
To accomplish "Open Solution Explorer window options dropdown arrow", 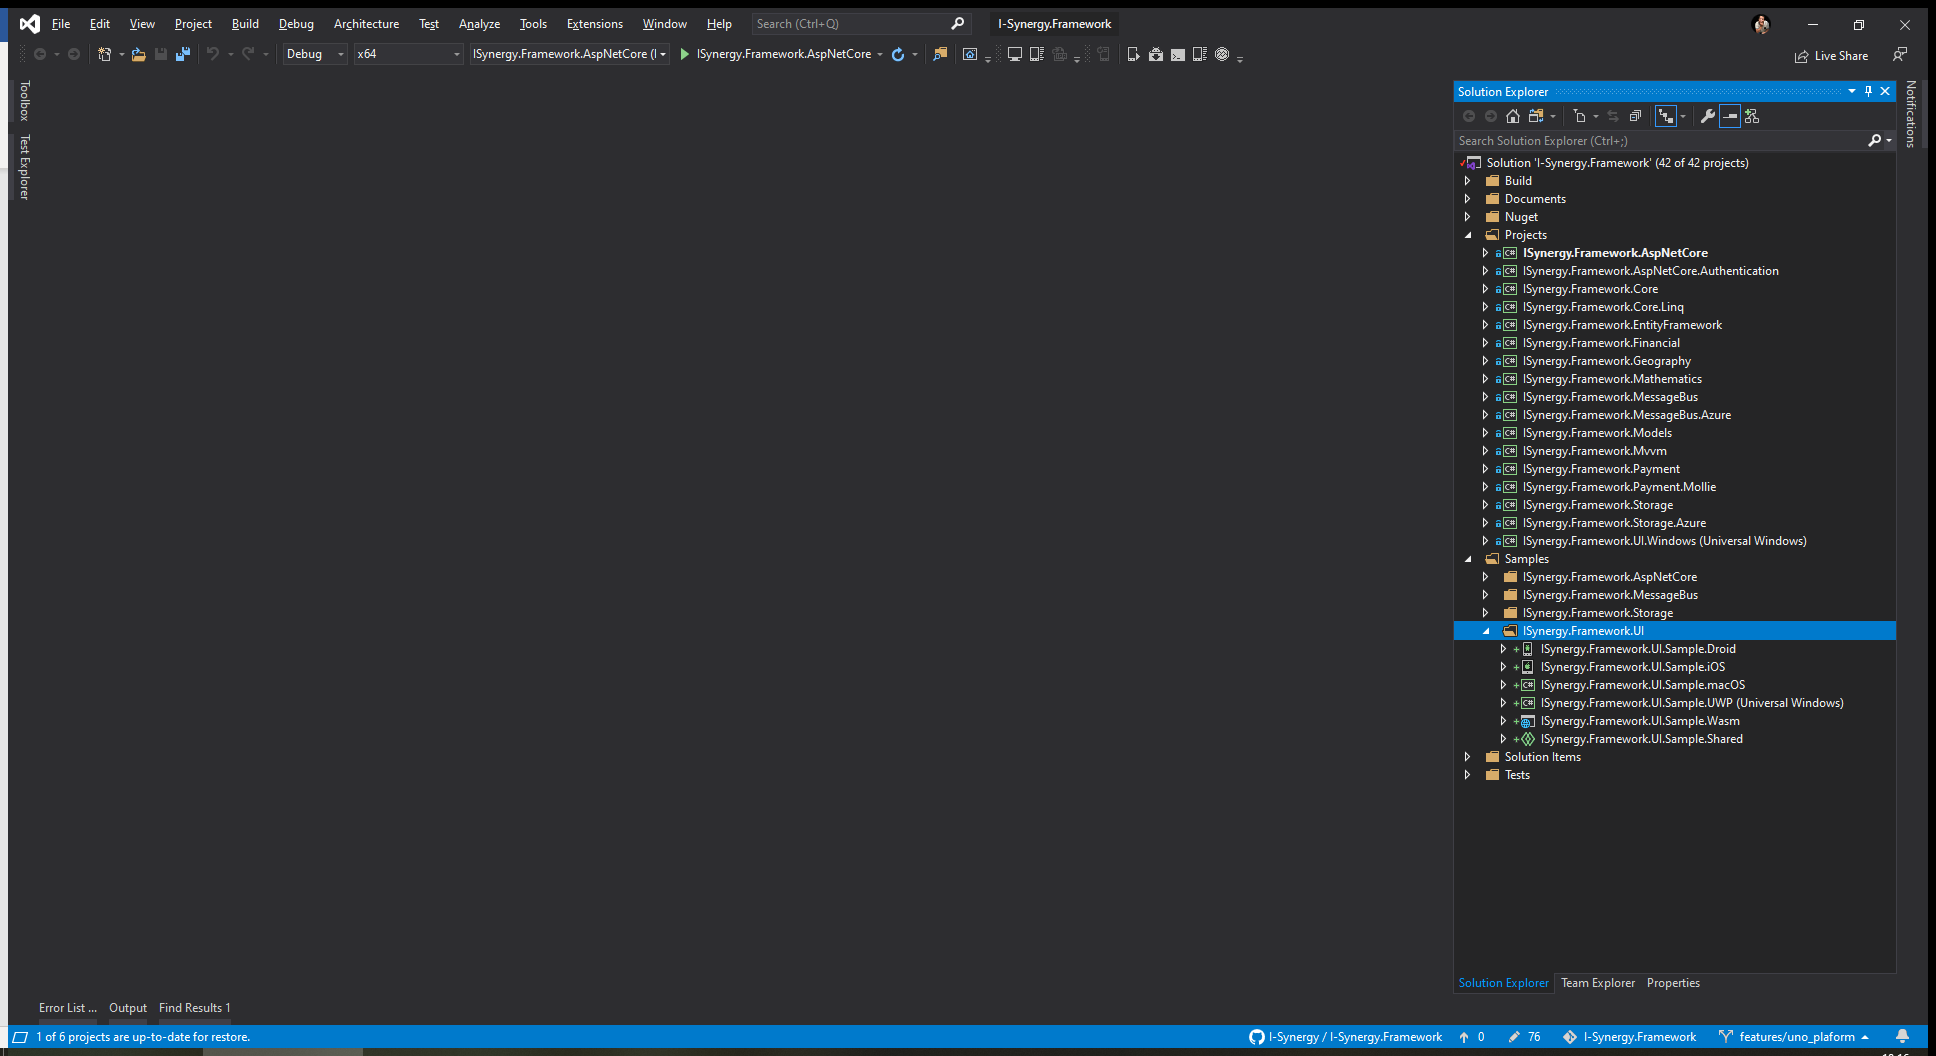I will (1852, 91).
